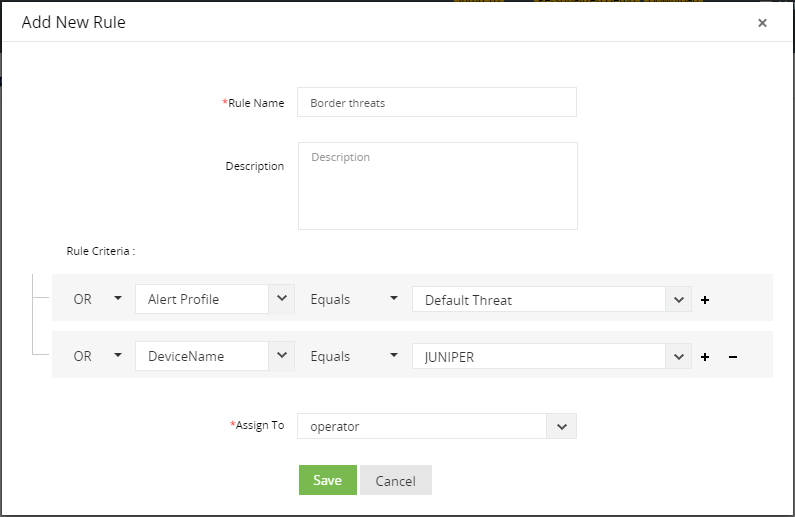Open the Assign To operator dropdown
This screenshot has width=795, height=517.
point(561,426)
